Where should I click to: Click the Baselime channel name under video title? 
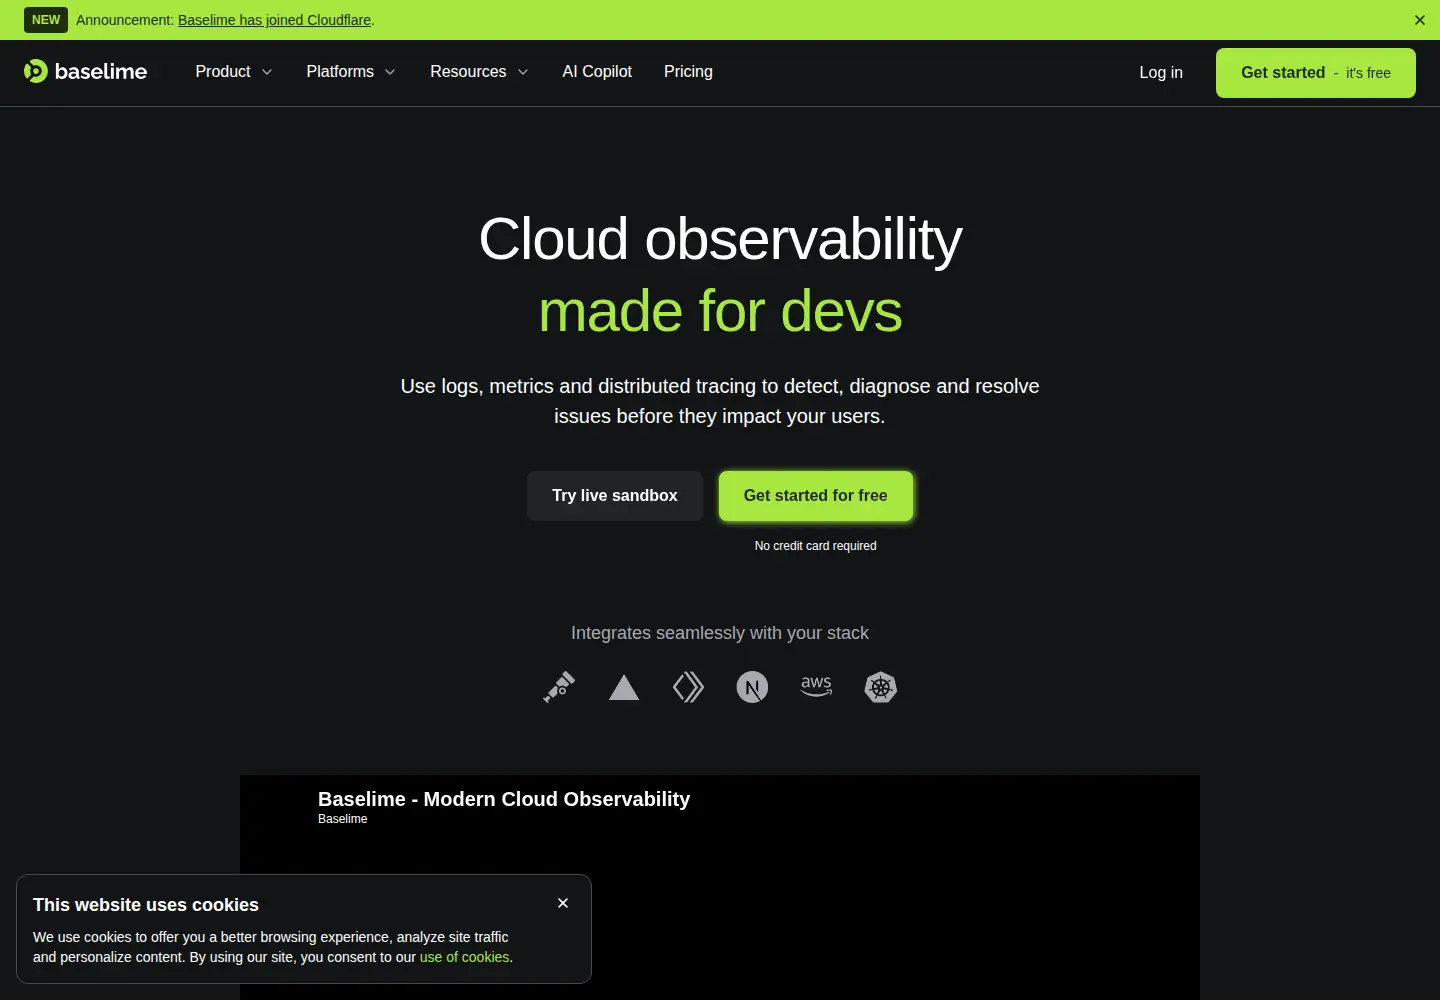[x=343, y=819]
